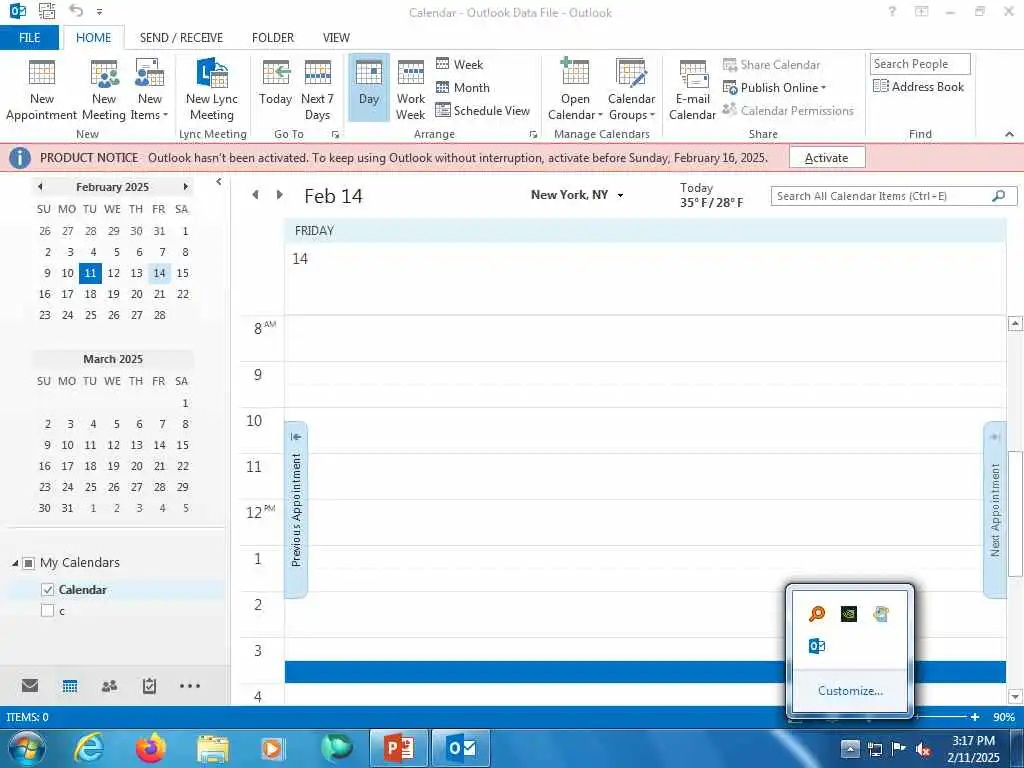Open Internet Explorer from the taskbar
1024x768 pixels.
click(89, 748)
